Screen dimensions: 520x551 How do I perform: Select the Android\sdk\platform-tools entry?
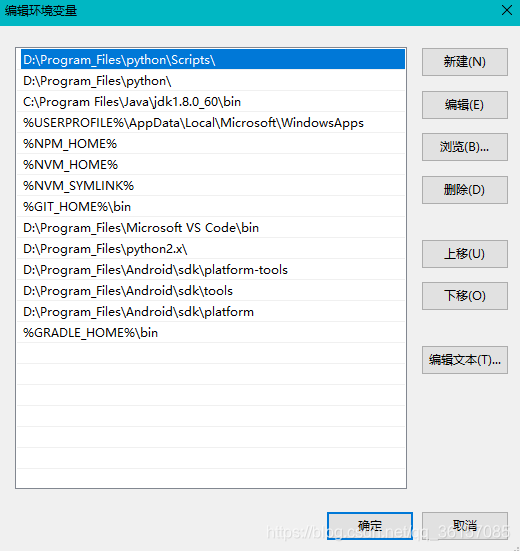pyautogui.click(x=213, y=270)
